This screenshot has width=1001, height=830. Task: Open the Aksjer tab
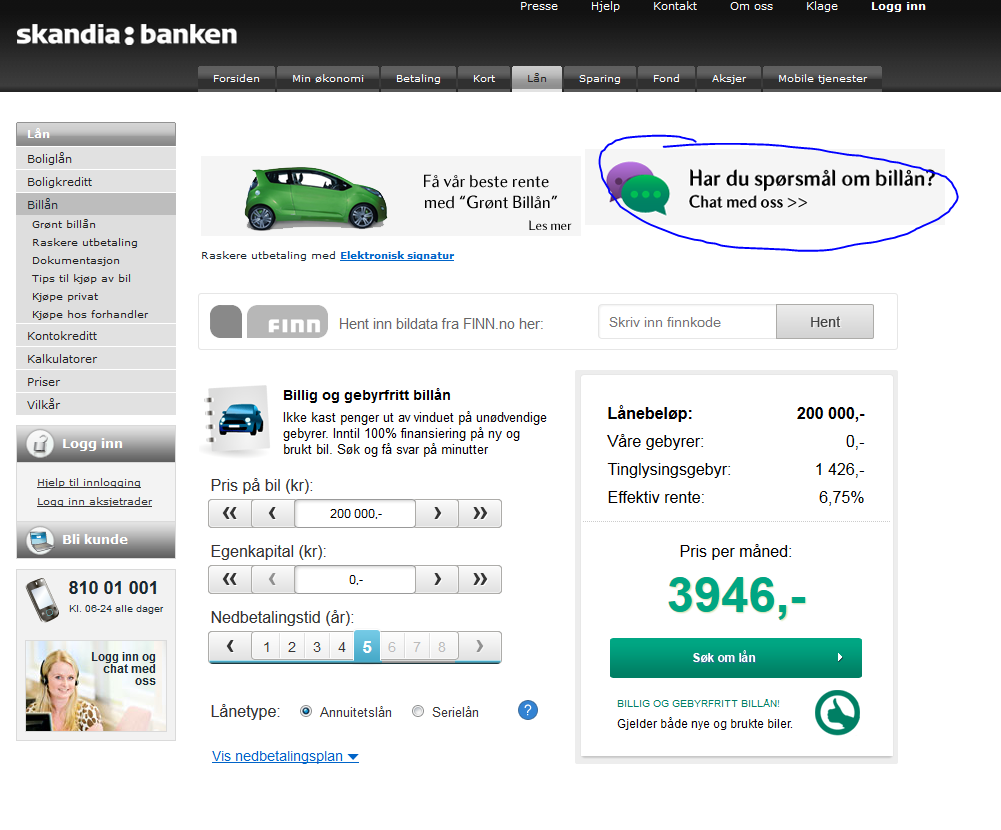coord(729,79)
